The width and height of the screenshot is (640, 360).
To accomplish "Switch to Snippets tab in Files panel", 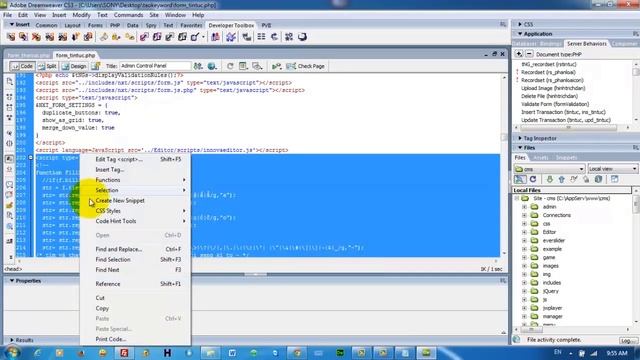I will coord(567,158).
